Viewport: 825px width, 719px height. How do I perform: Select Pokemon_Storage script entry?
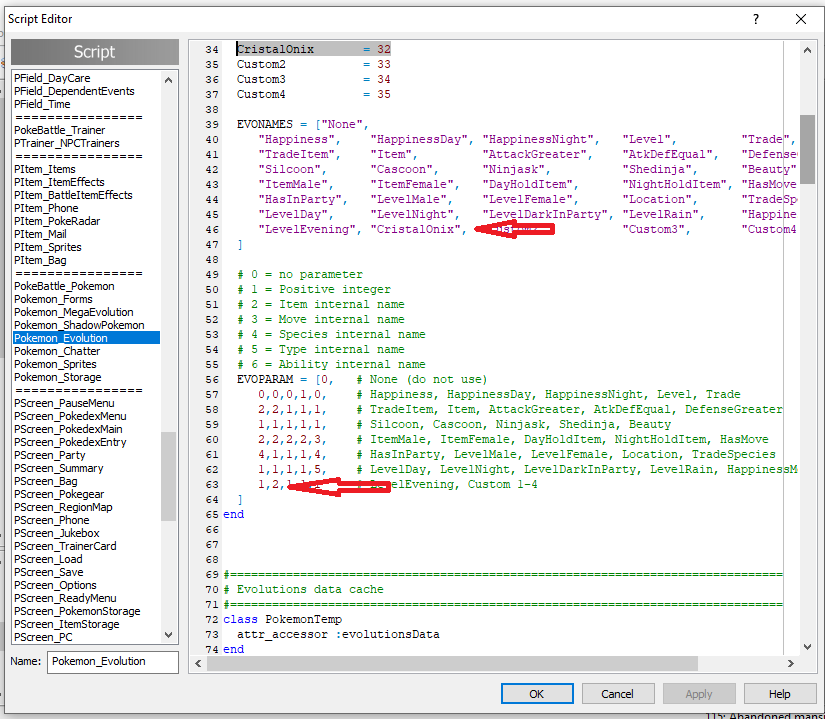[x=57, y=377]
